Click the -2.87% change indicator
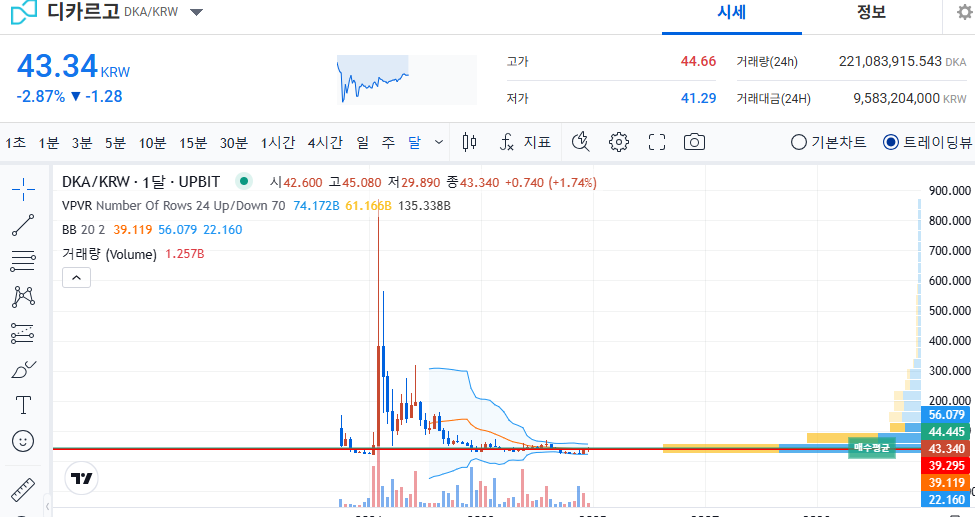The image size is (975, 517). tap(40, 96)
